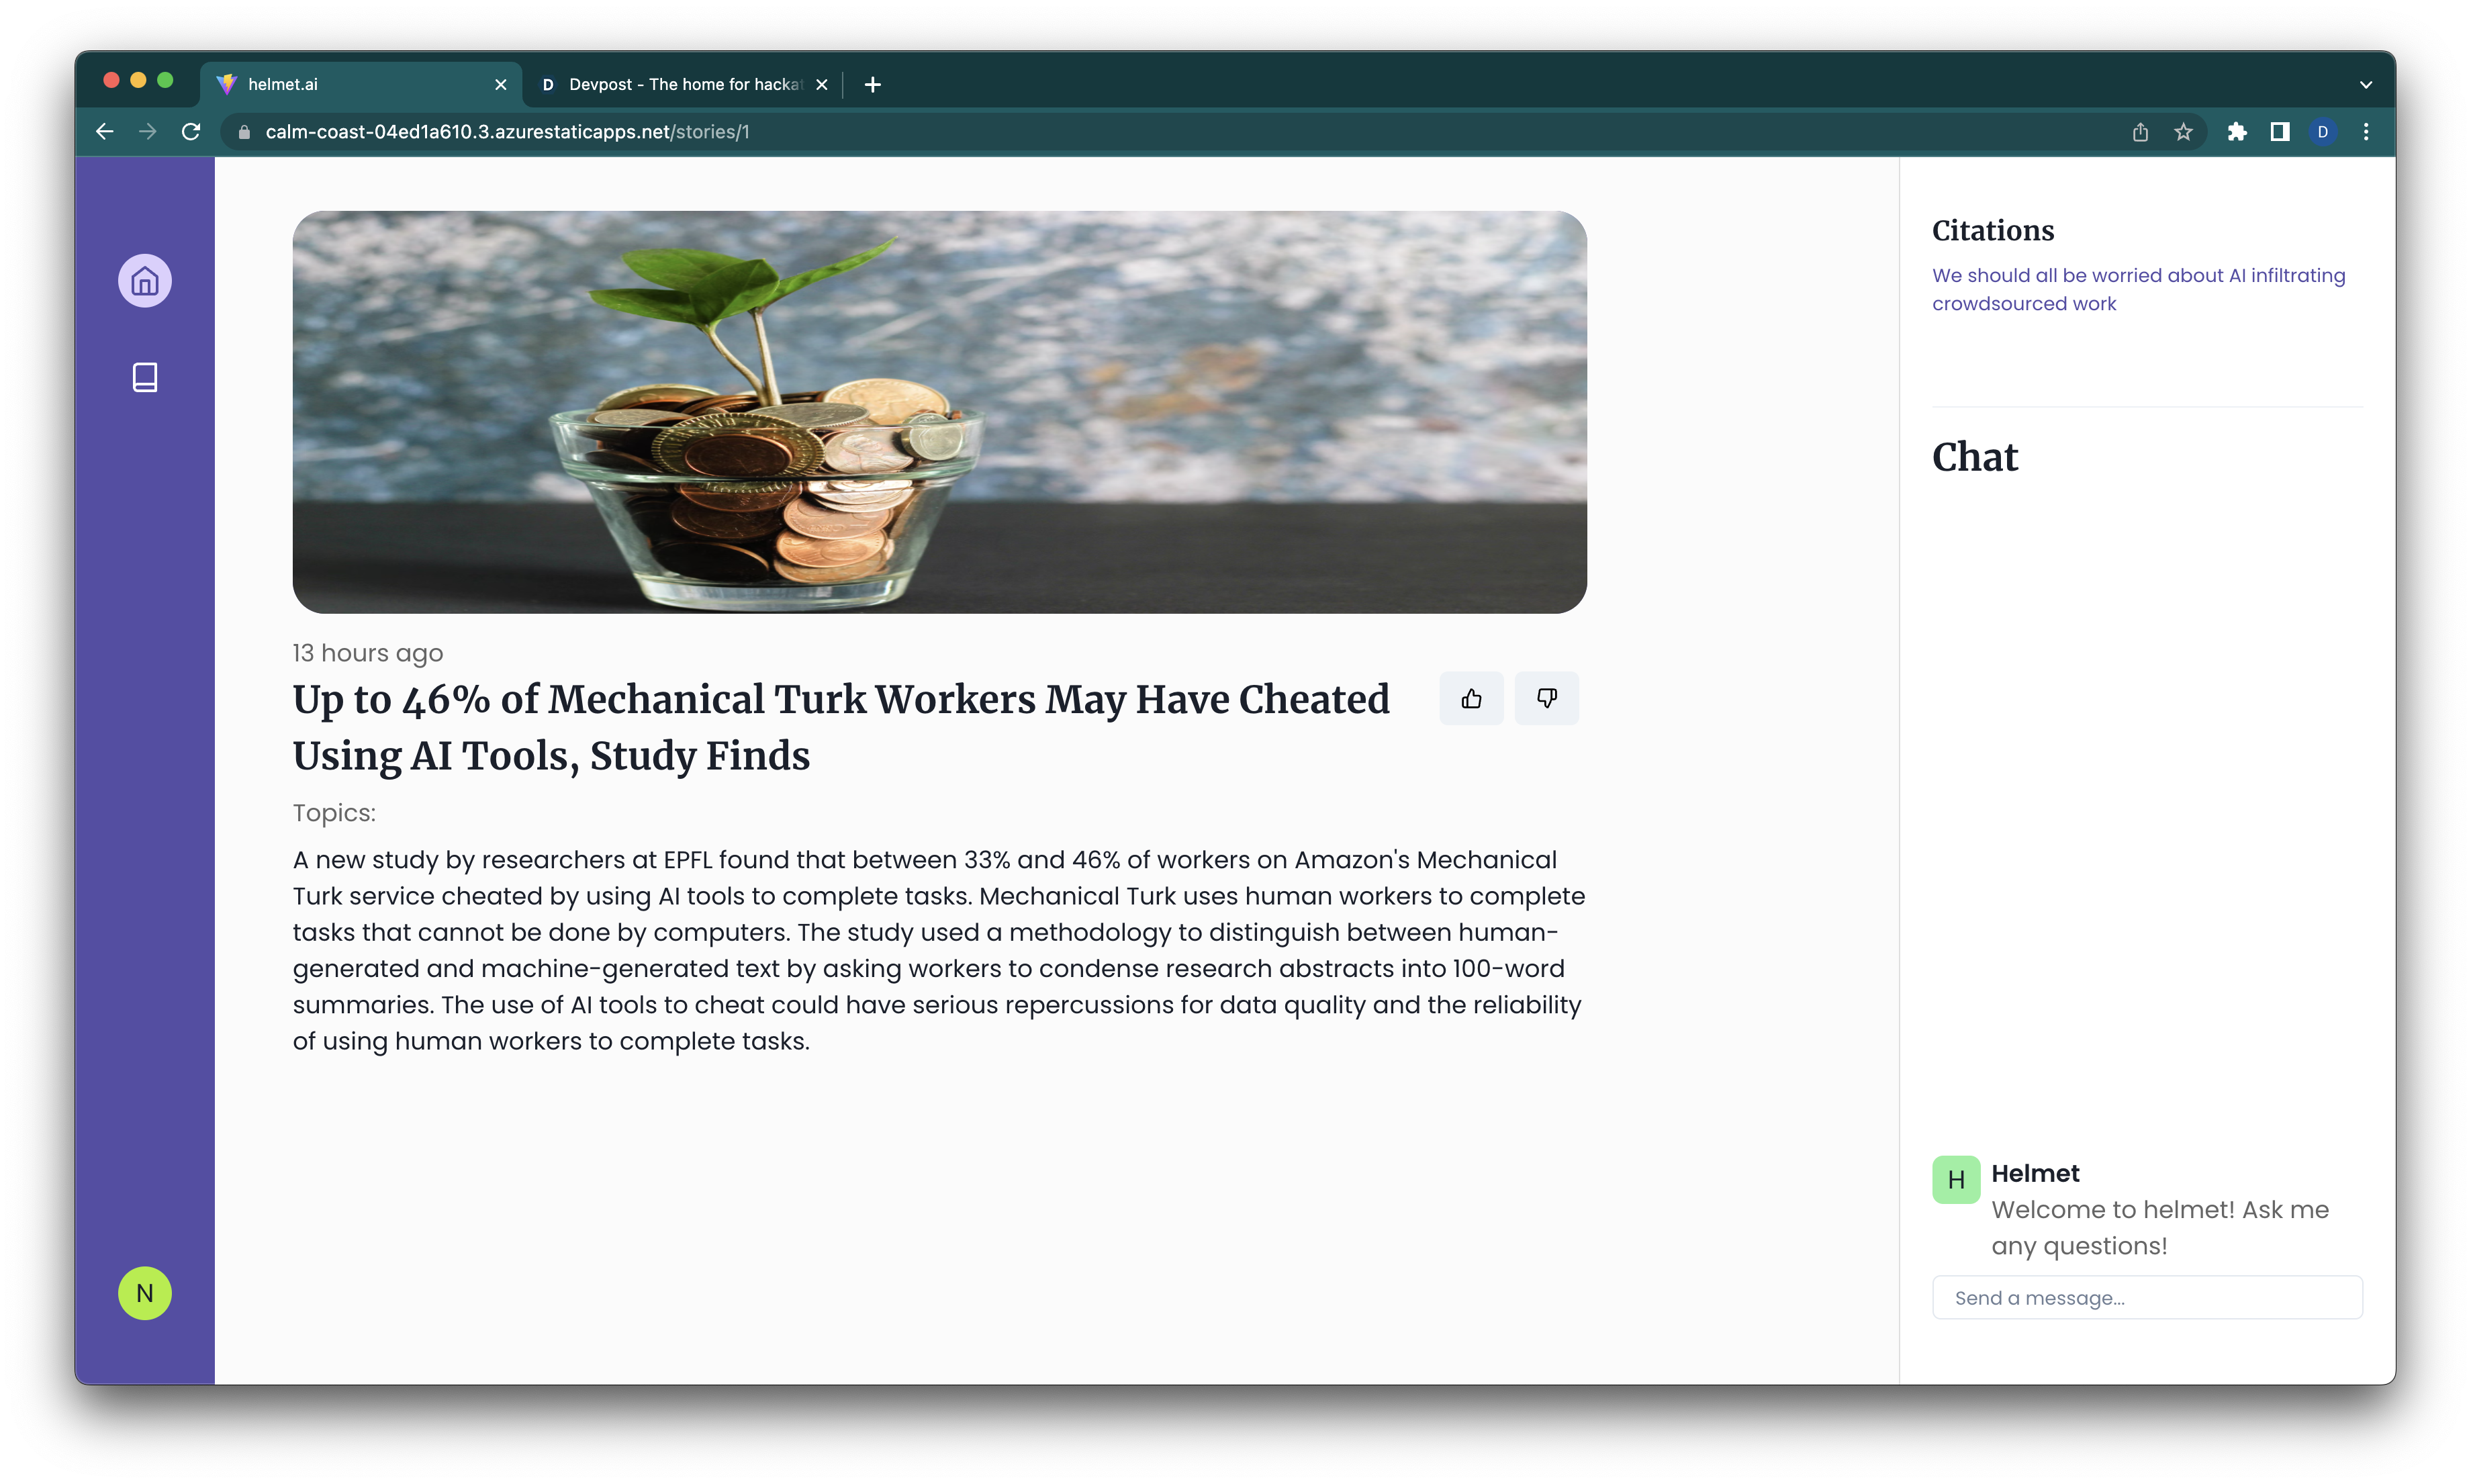Image resolution: width=2471 pixels, height=1484 pixels.
Task: Open the browser extensions puzzle icon
Action: (x=2237, y=132)
